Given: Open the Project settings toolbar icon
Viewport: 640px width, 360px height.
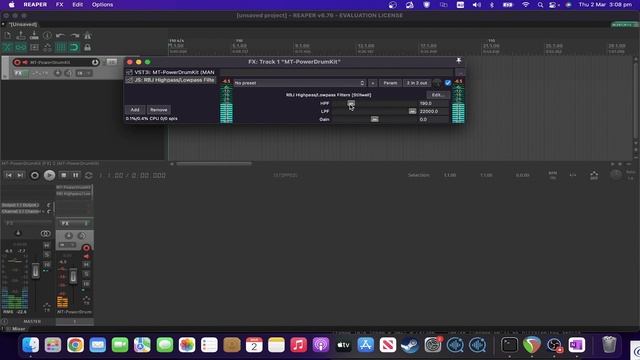Looking at the screenshot, I should coord(47,36).
